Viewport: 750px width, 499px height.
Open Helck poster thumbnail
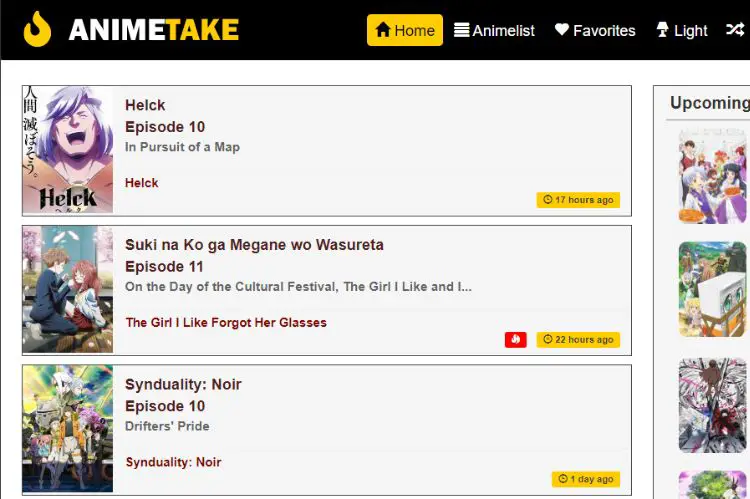[x=68, y=150]
